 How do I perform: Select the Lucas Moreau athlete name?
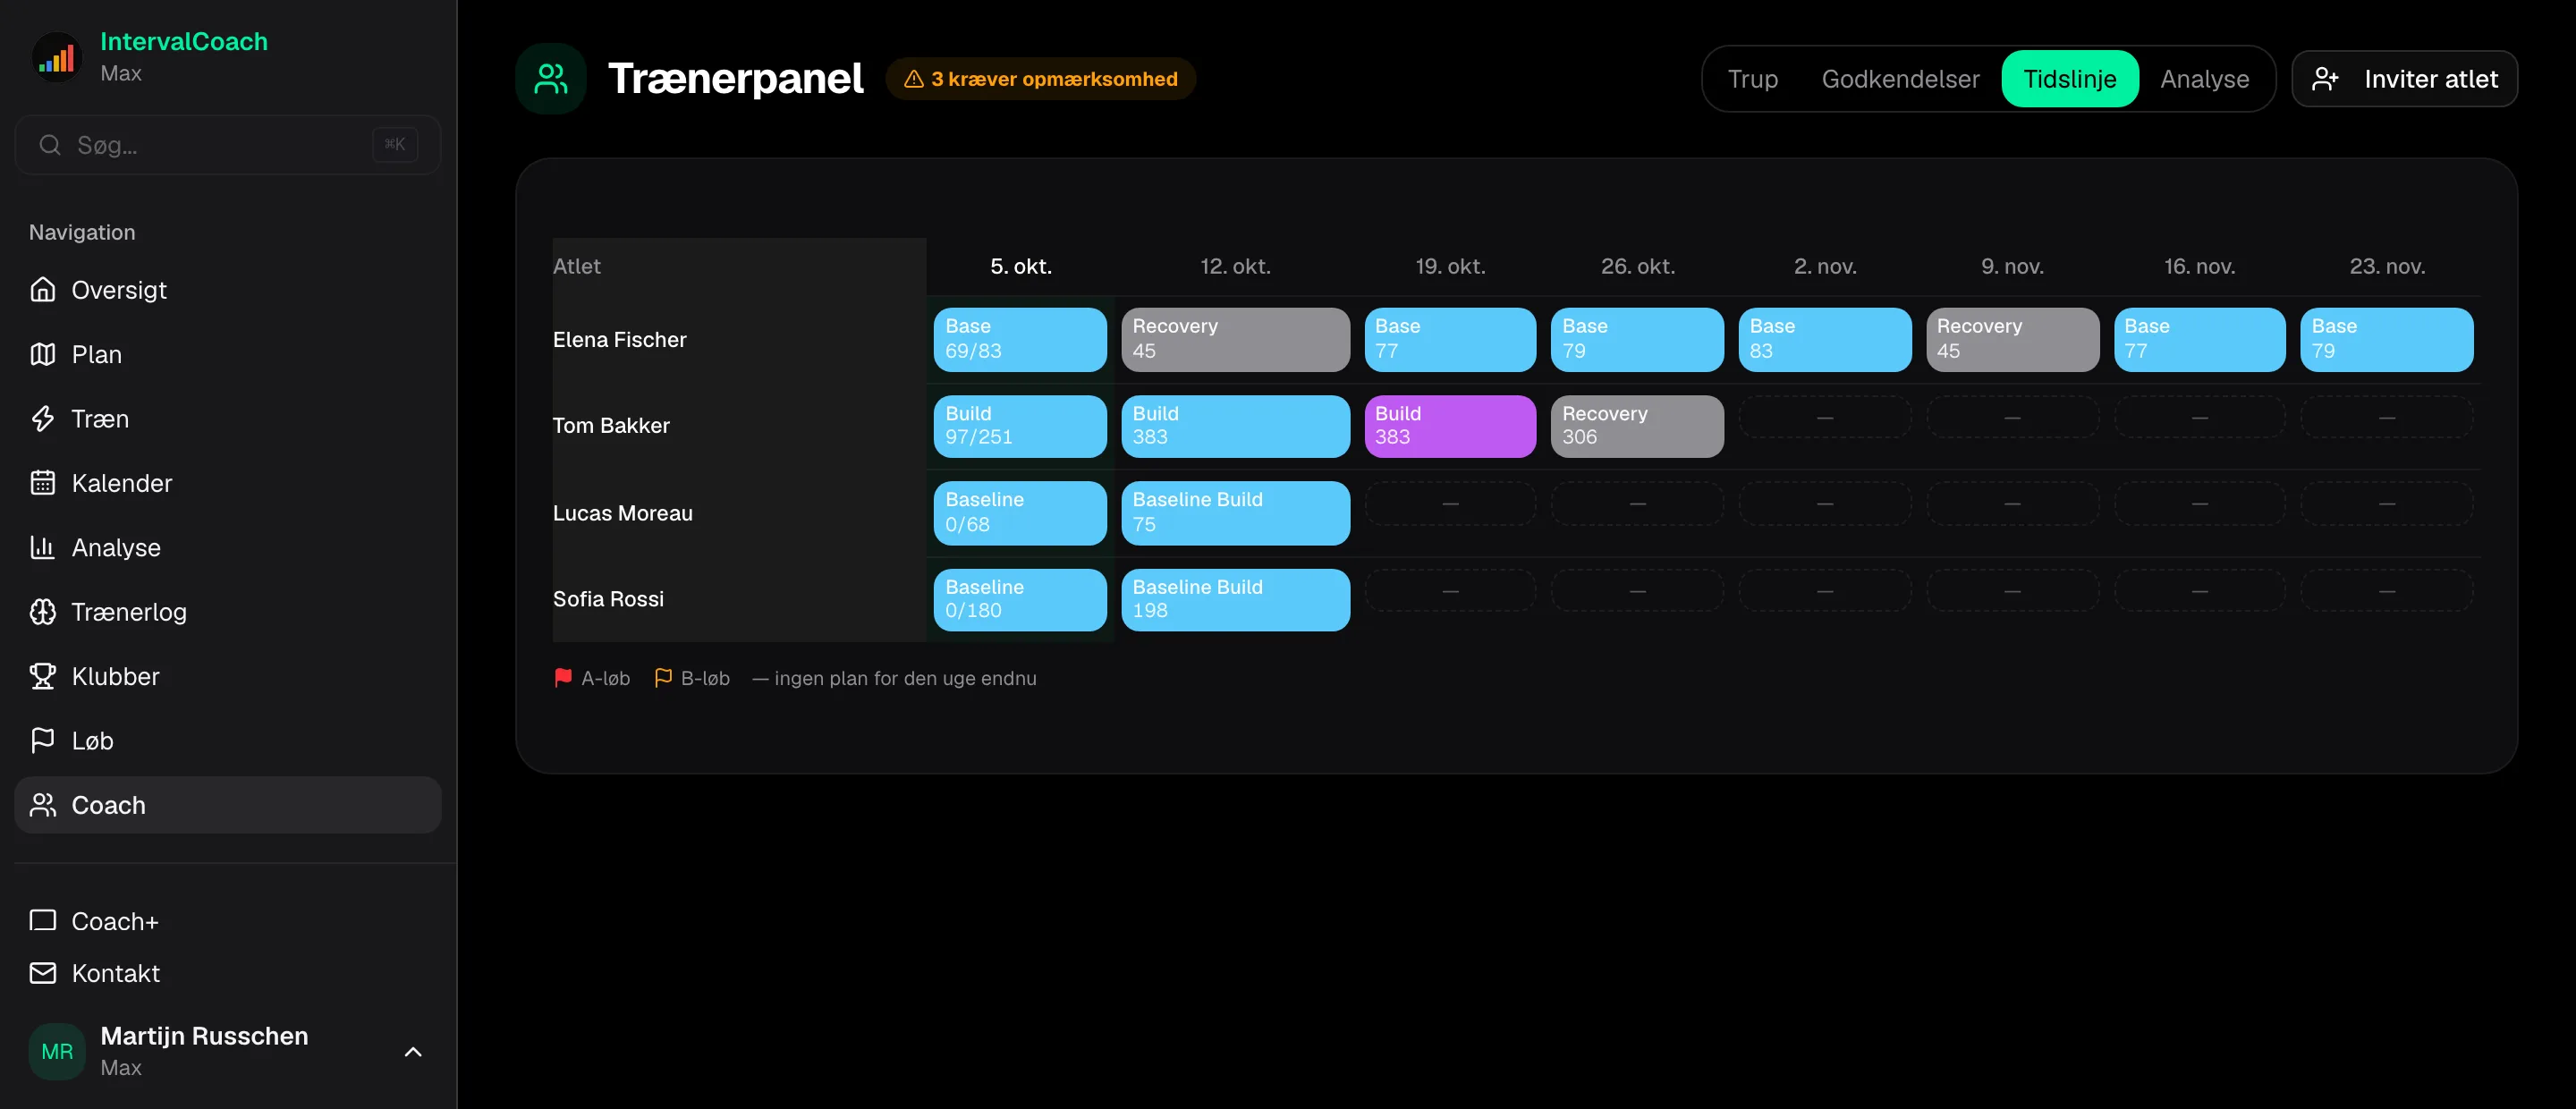tap(623, 513)
